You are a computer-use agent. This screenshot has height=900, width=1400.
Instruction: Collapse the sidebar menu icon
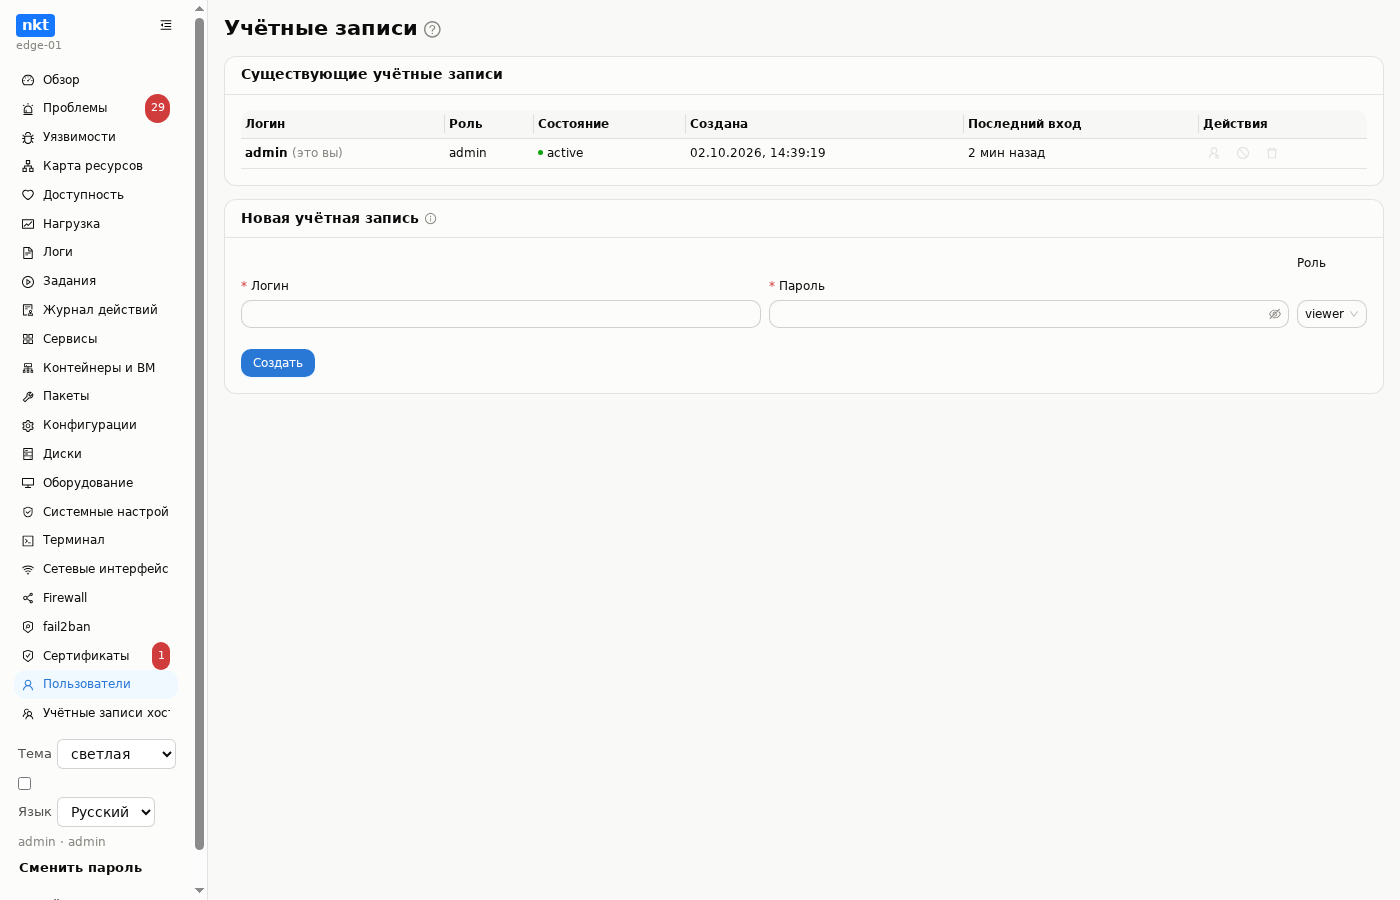166,25
